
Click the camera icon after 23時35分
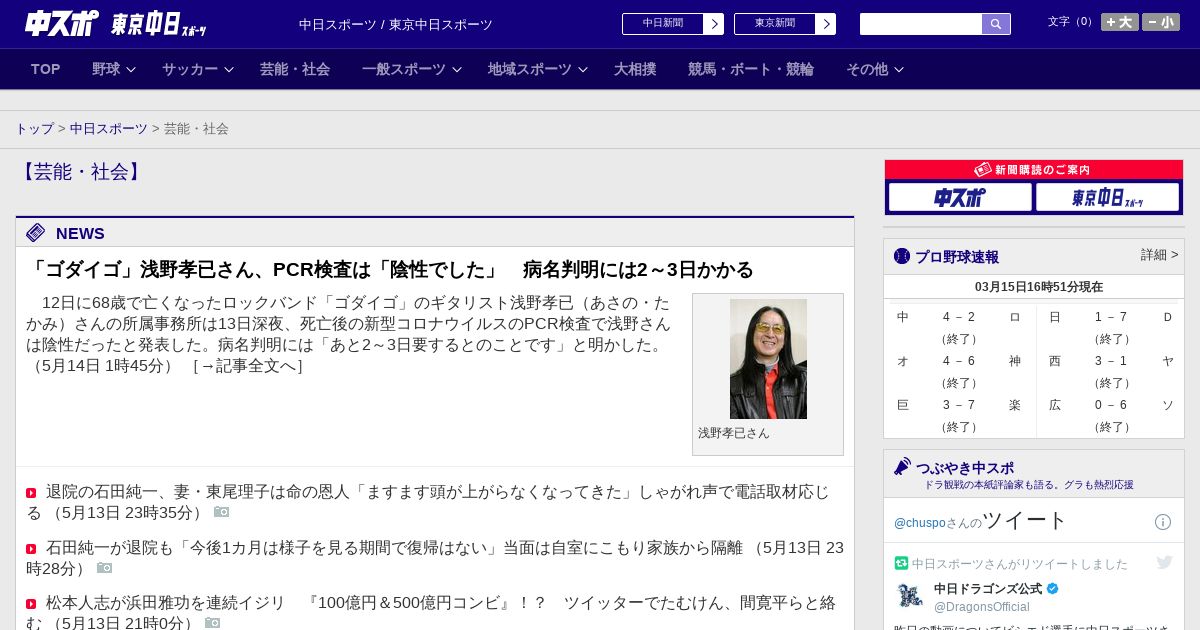(x=221, y=512)
